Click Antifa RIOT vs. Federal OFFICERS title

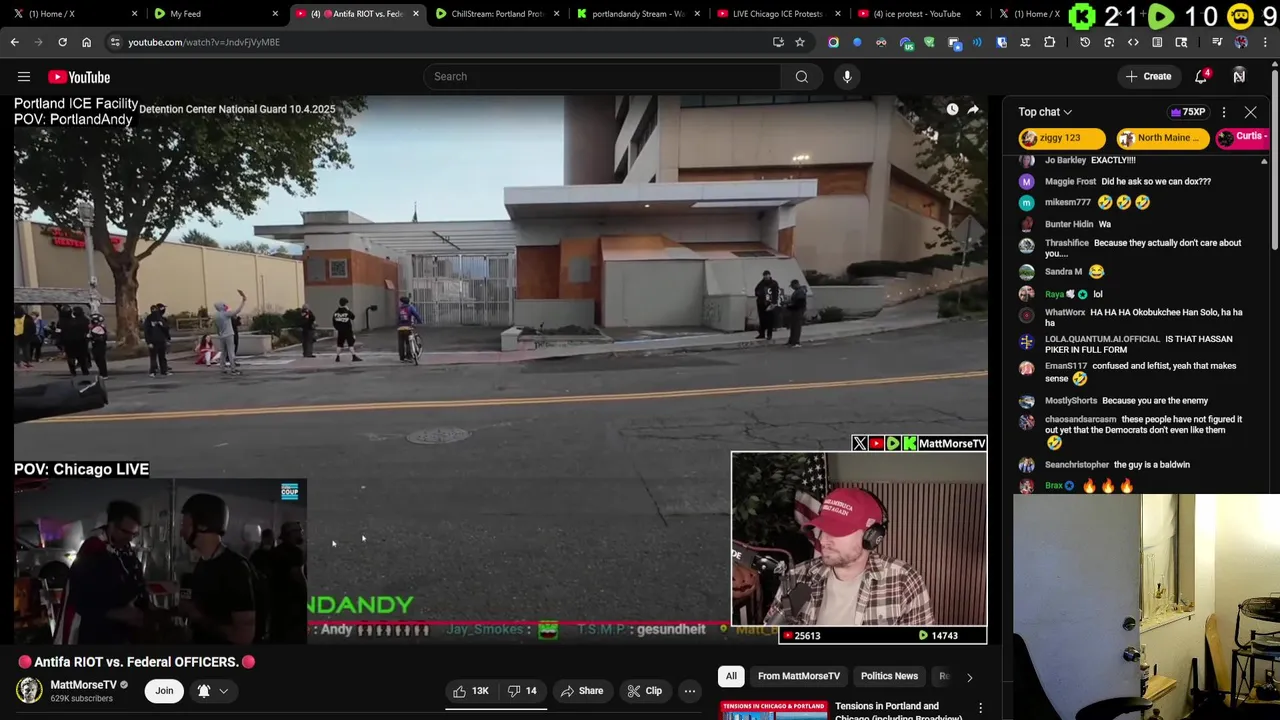tap(136, 662)
